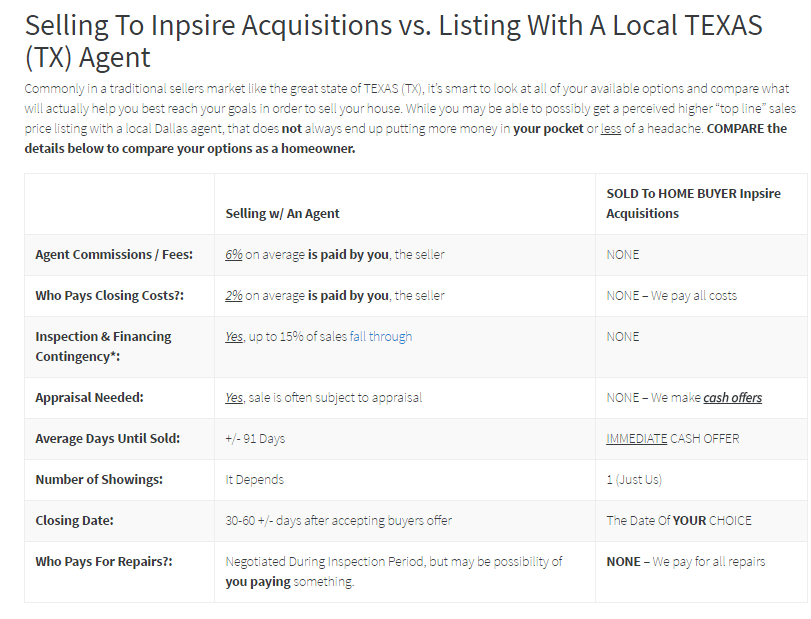Click the underlined "IMMEDIATE" cash offer text
The height and width of the screenshot is (619, 811).
(636, 439)
